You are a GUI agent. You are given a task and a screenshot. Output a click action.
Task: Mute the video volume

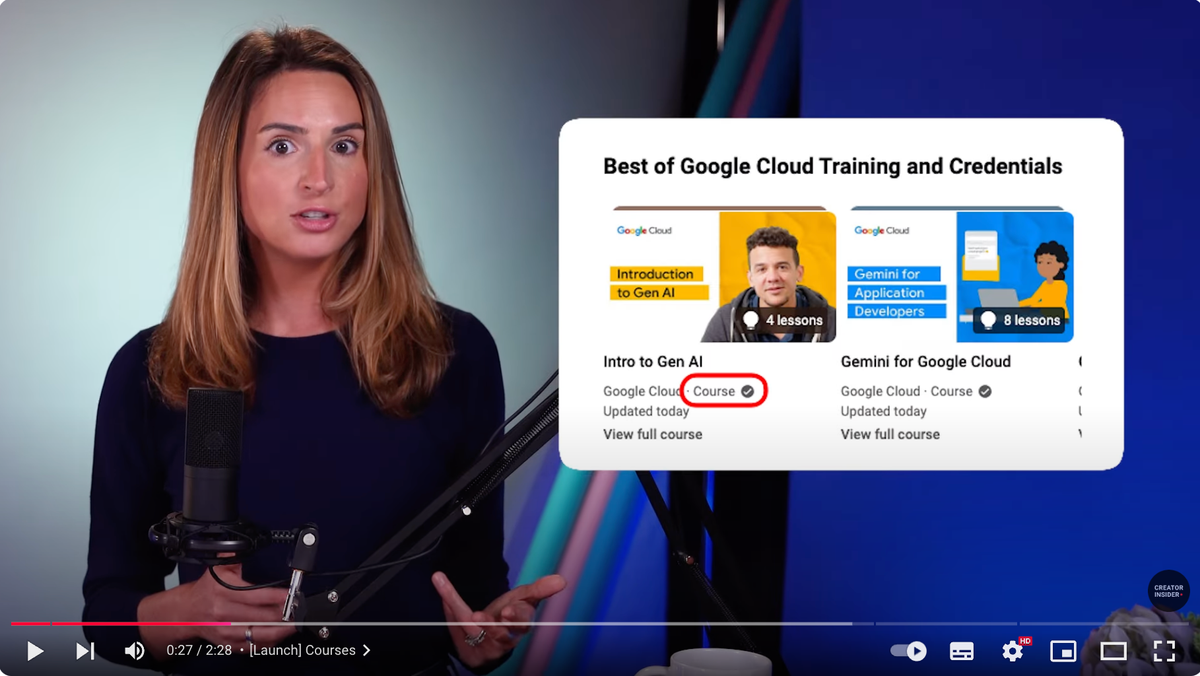click(x=134, y=651)
